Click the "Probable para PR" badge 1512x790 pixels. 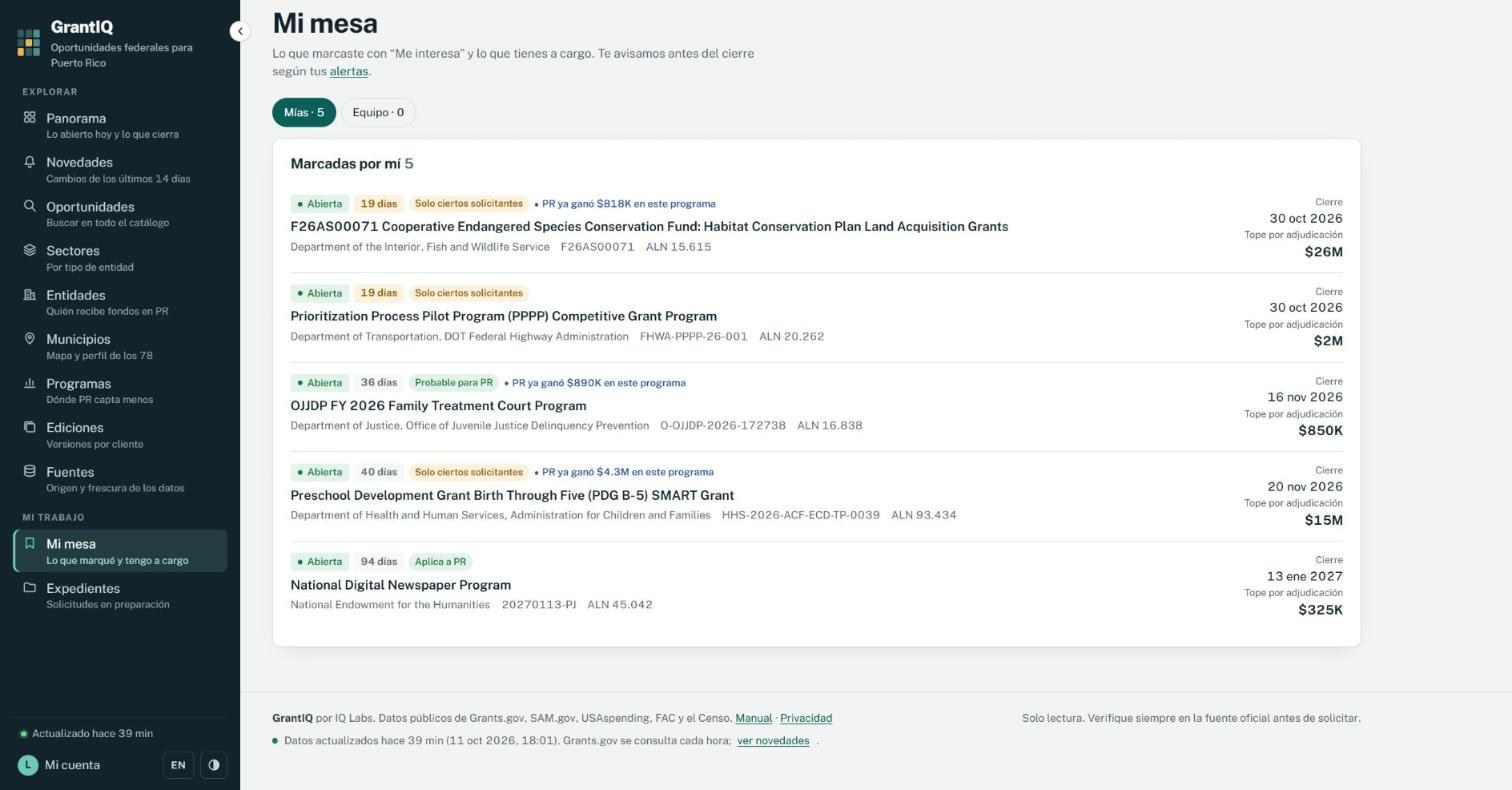tap(454, 383)
